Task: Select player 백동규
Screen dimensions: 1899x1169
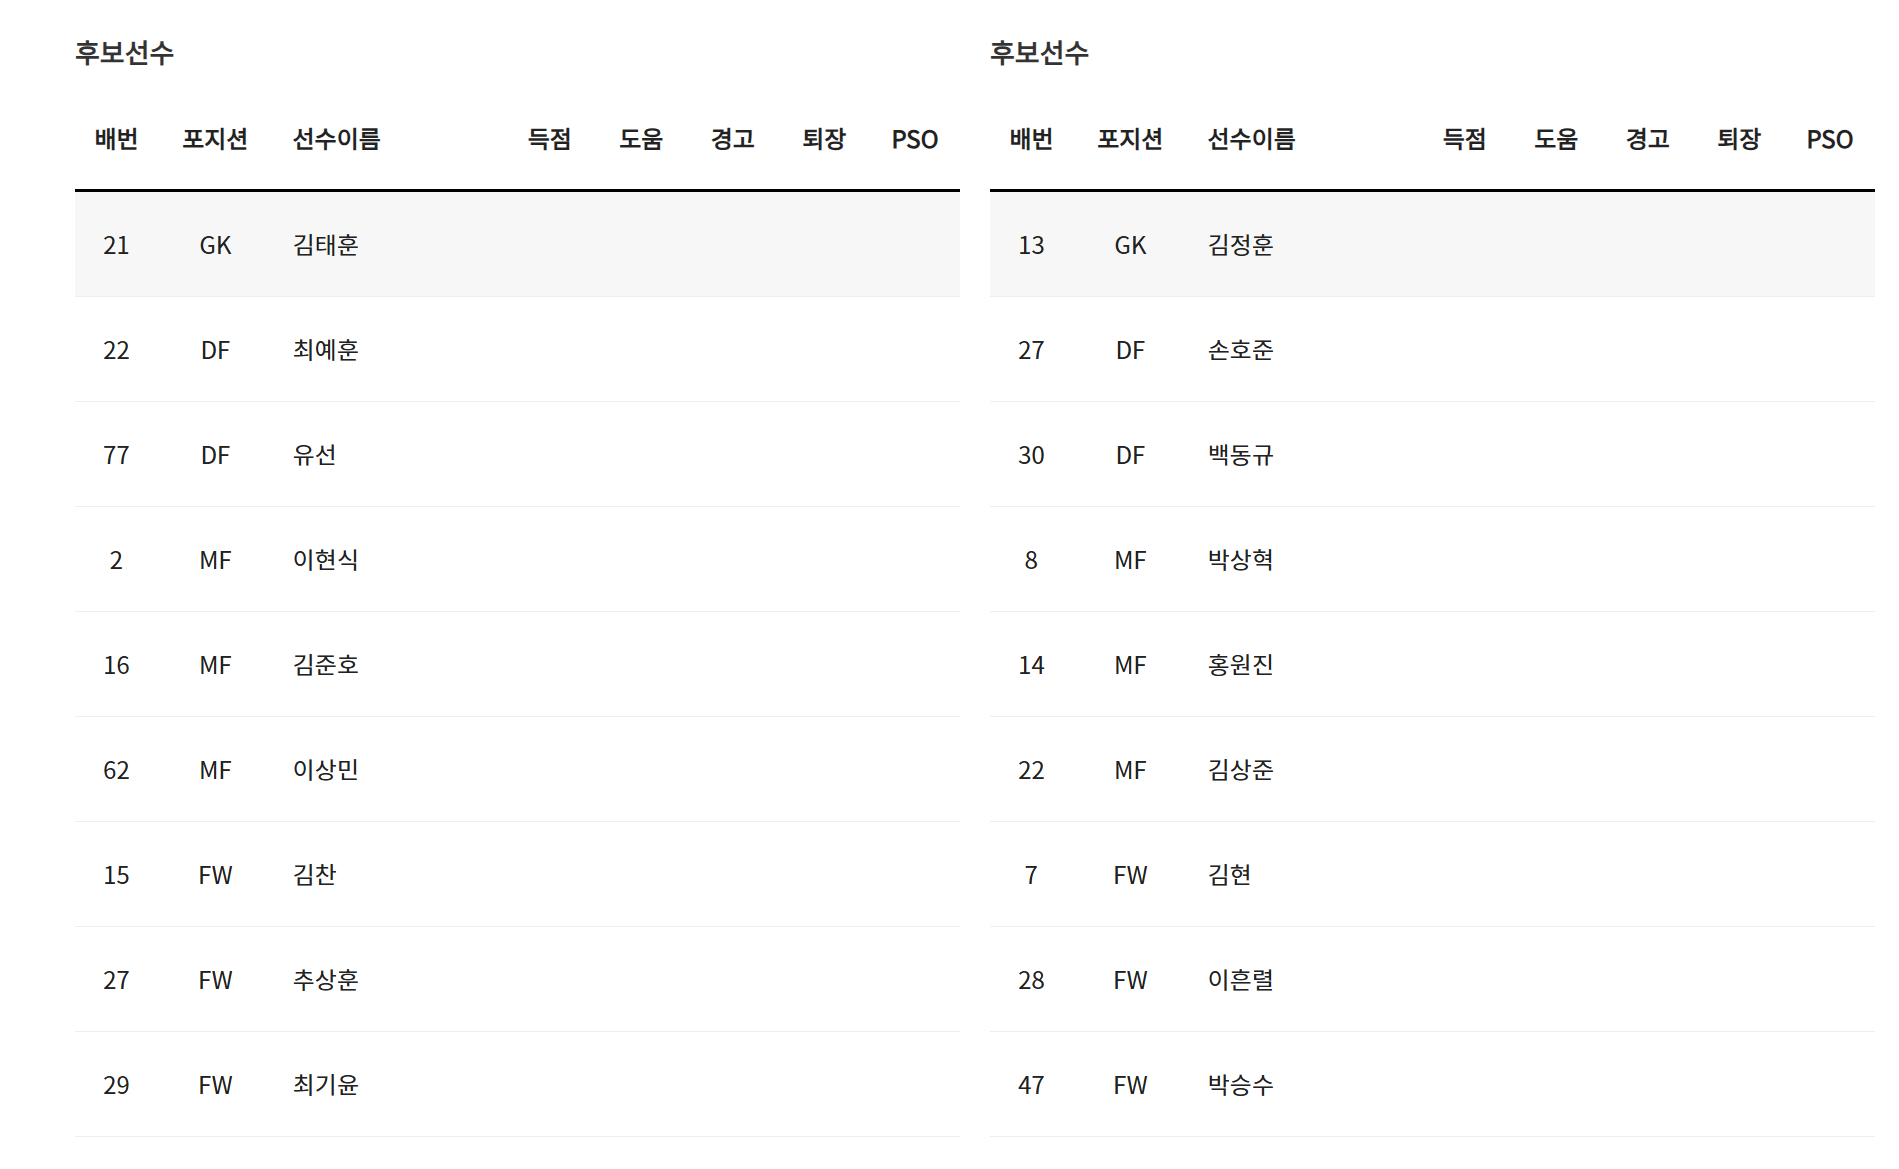Action: 1240,455
